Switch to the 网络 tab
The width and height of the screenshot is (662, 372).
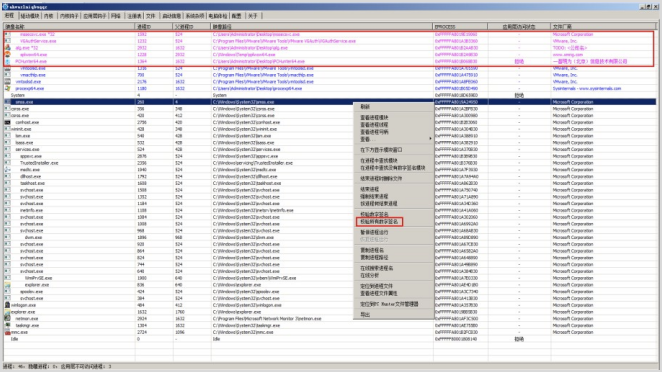click(116, 16)
